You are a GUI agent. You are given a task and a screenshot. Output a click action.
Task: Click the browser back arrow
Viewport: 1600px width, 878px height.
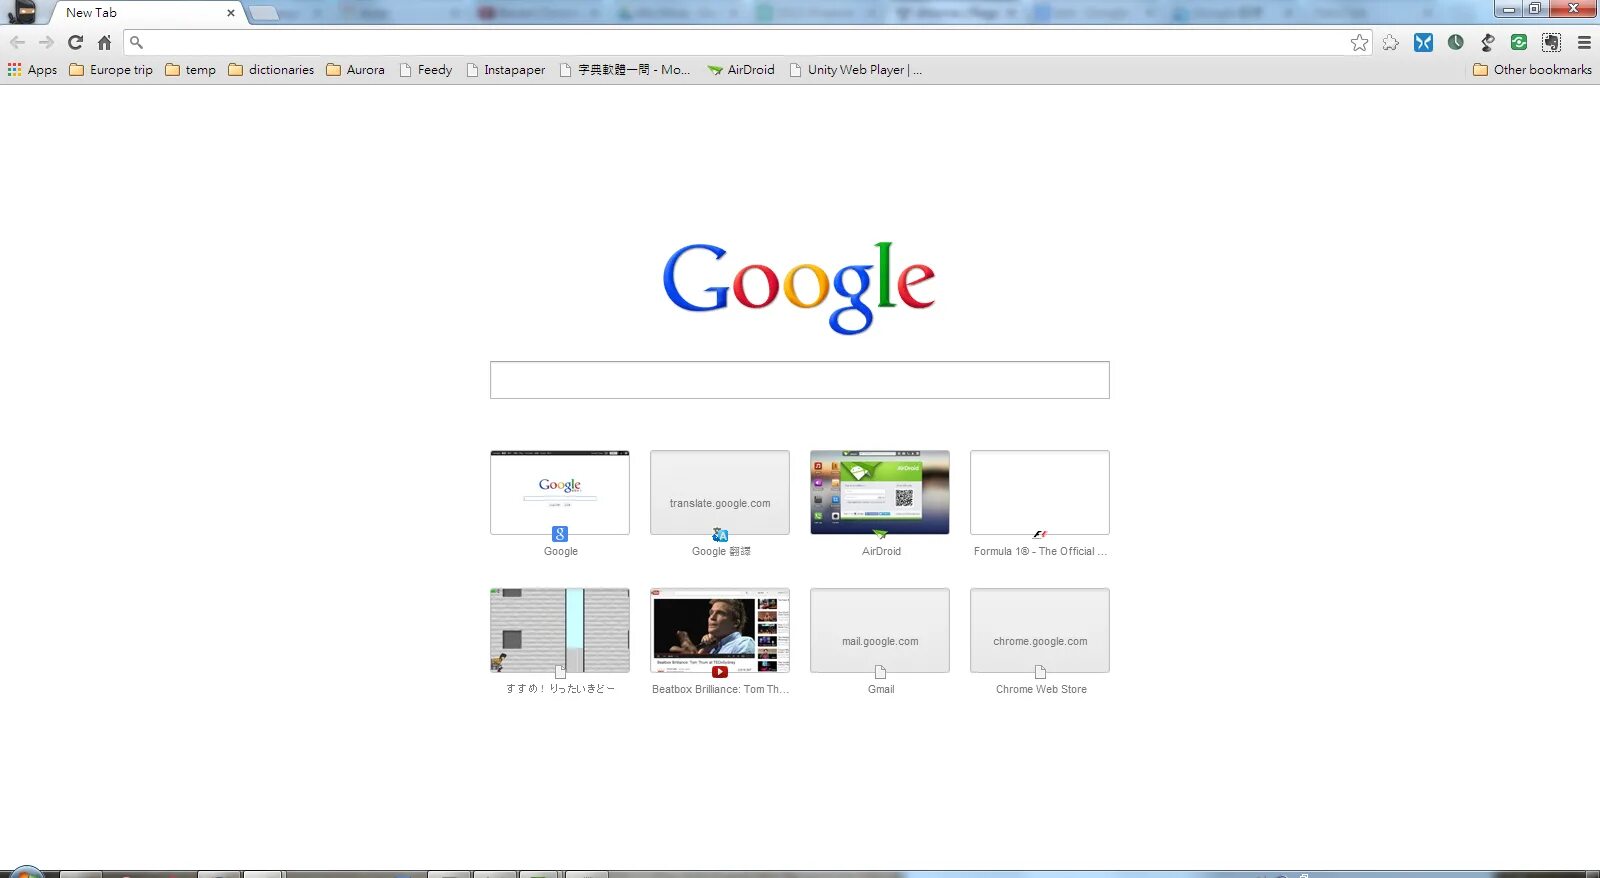tap(17, 42)
